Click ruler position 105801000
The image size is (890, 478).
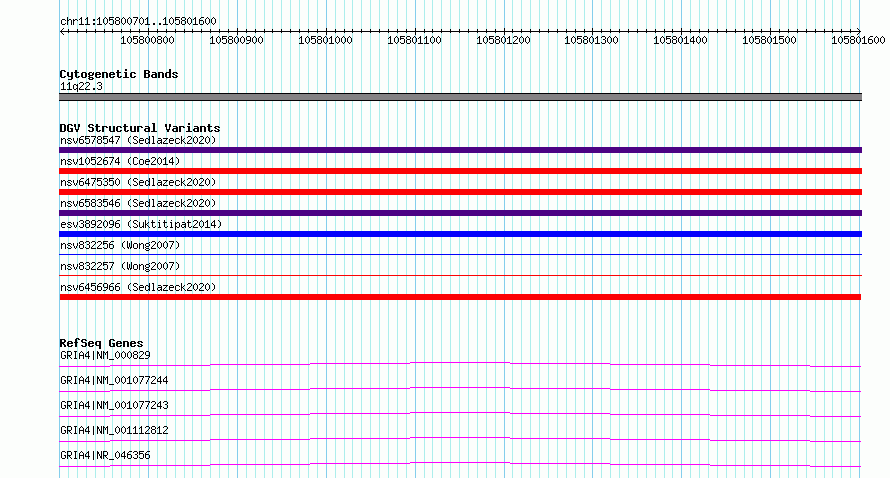325,40
